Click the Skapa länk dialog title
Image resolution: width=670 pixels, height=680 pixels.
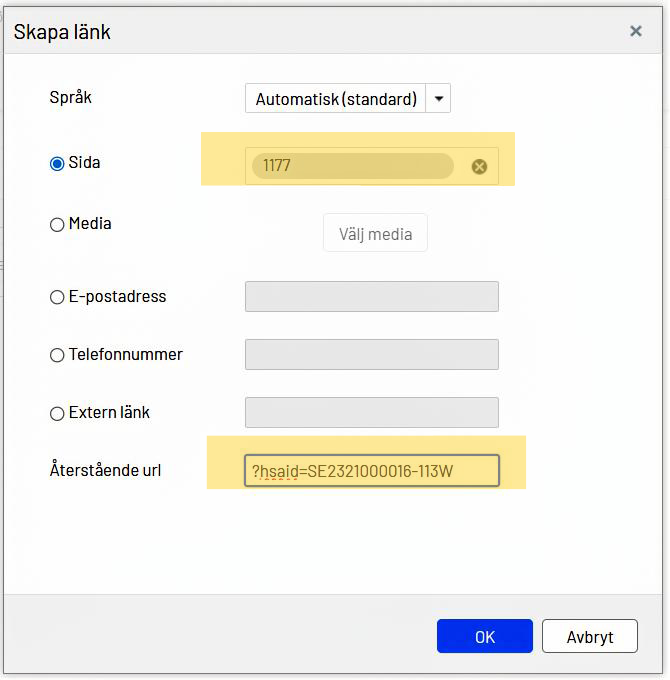click(62, 32)
